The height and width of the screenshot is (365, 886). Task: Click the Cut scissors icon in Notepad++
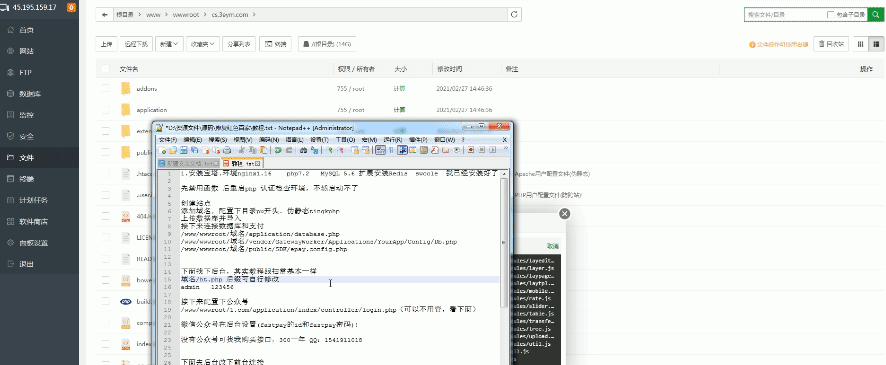click(241, 150)
